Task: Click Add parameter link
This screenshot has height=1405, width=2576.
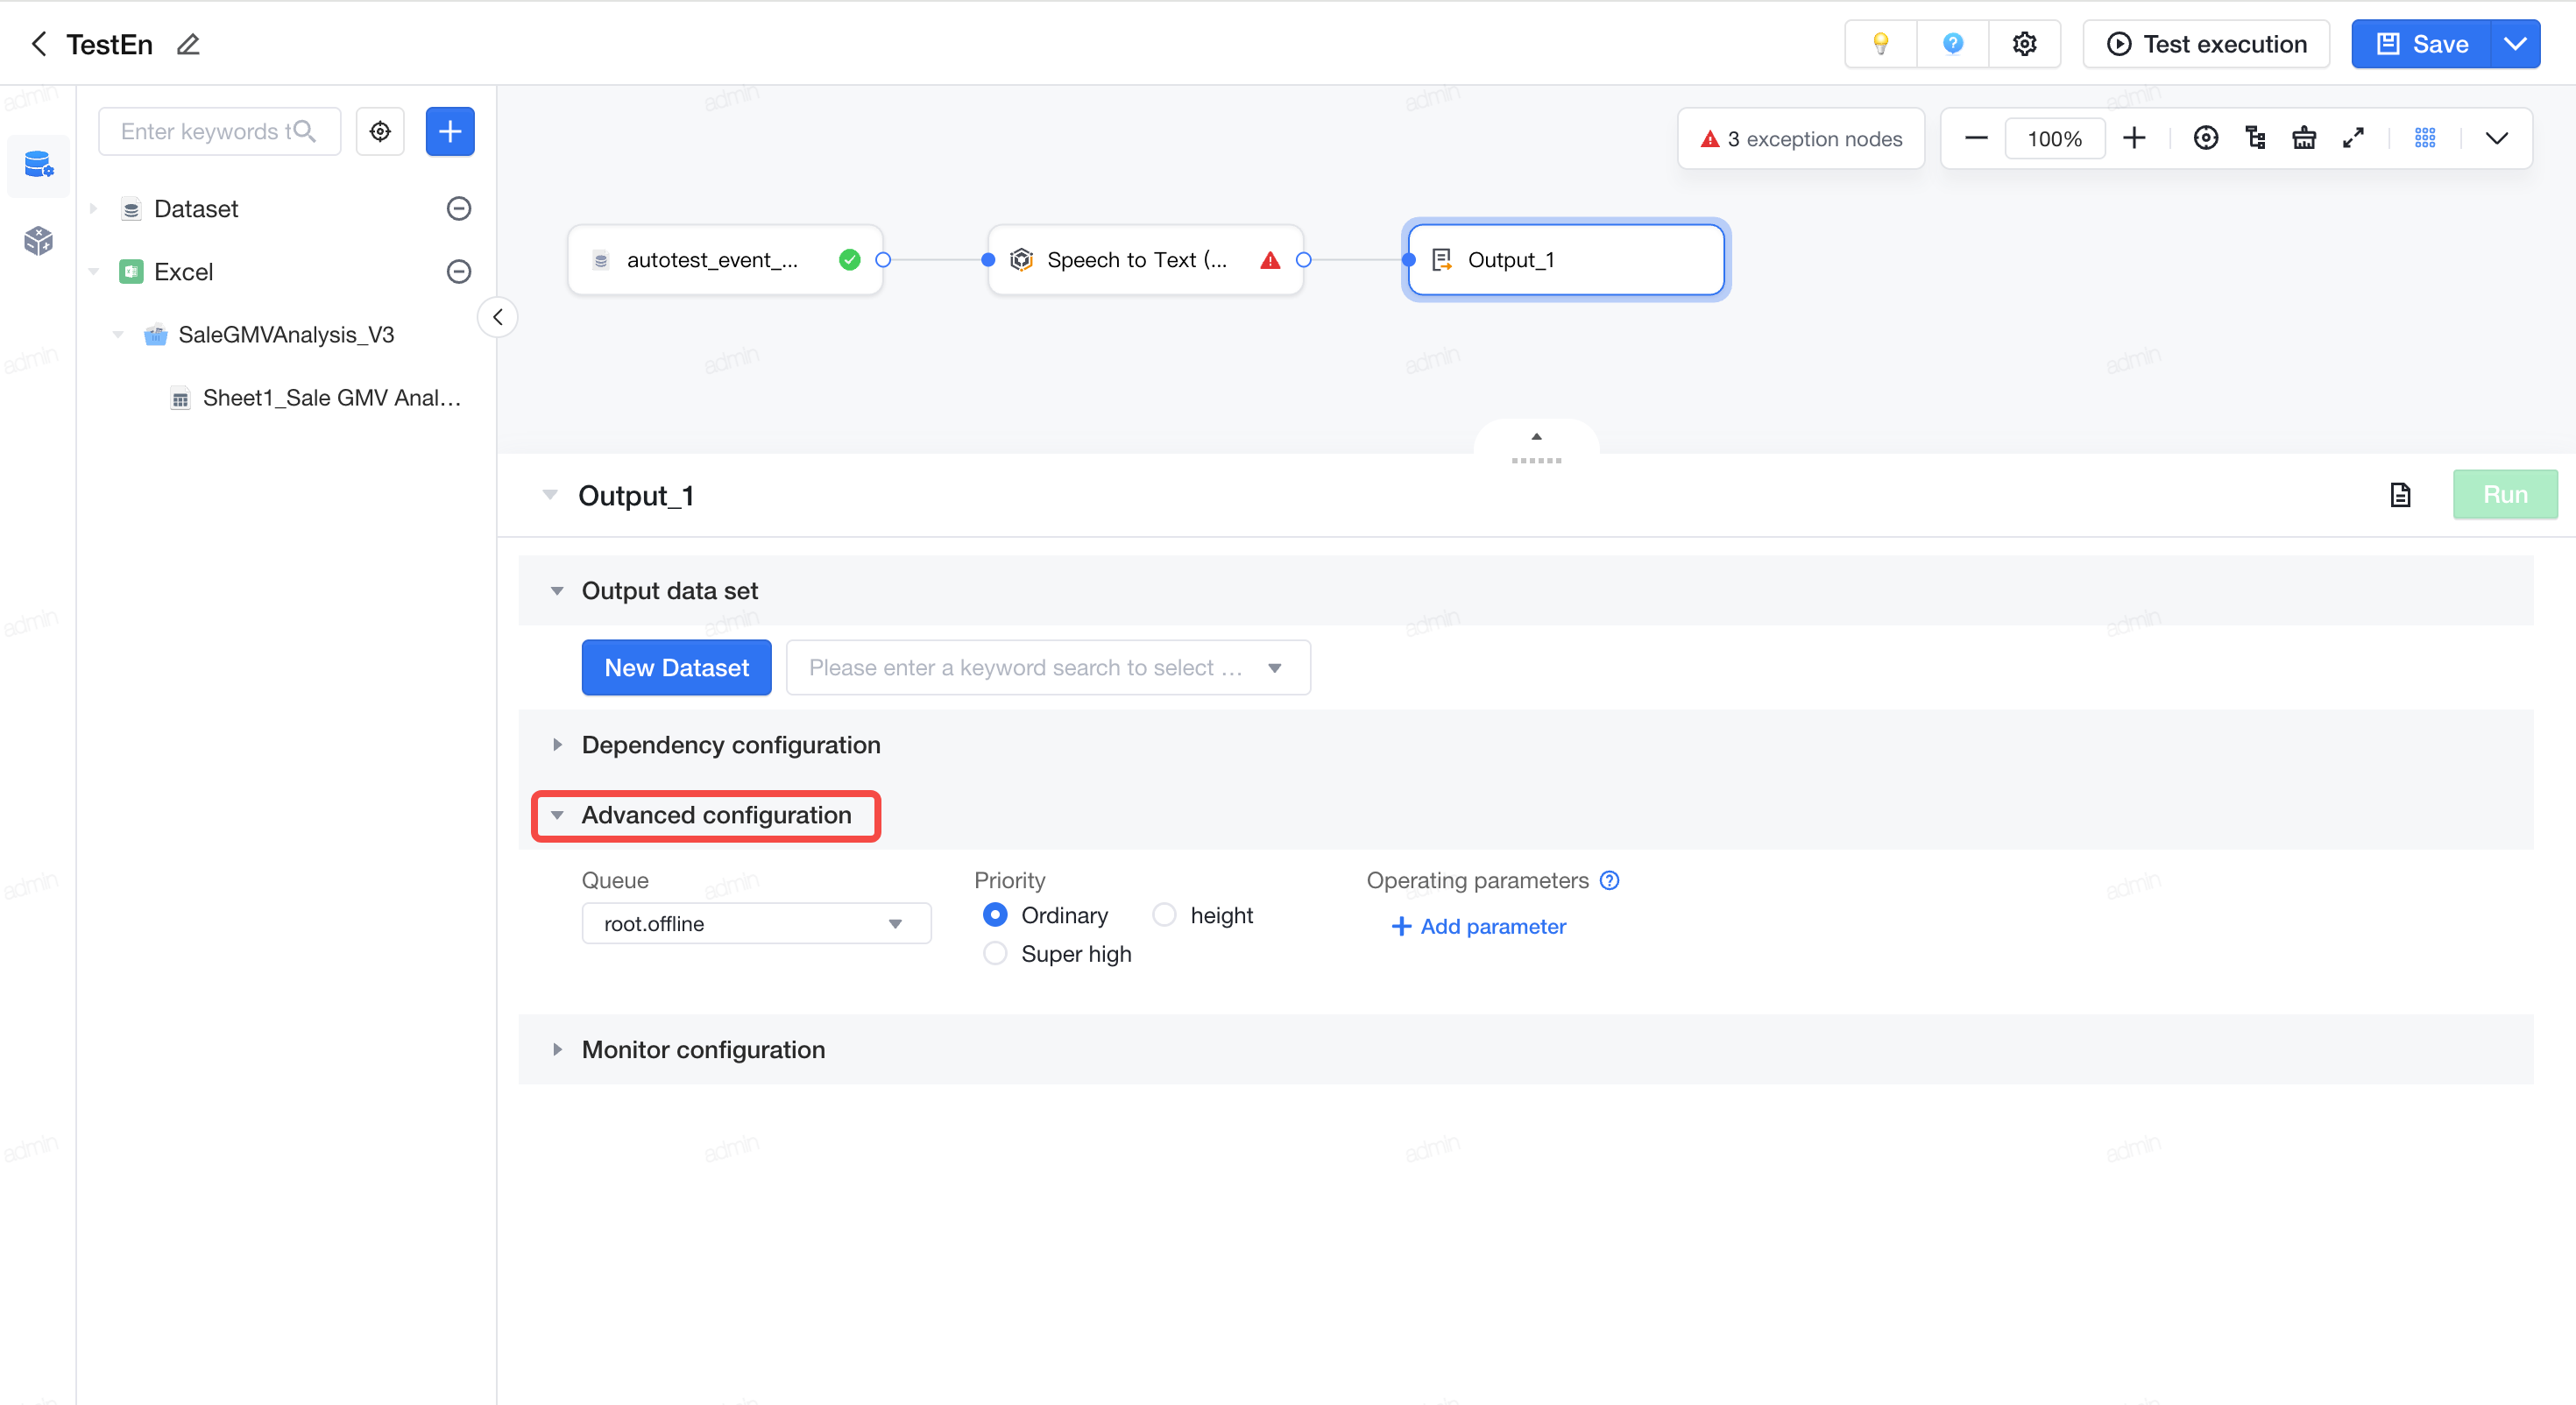Action: [x=1478, y=926]
